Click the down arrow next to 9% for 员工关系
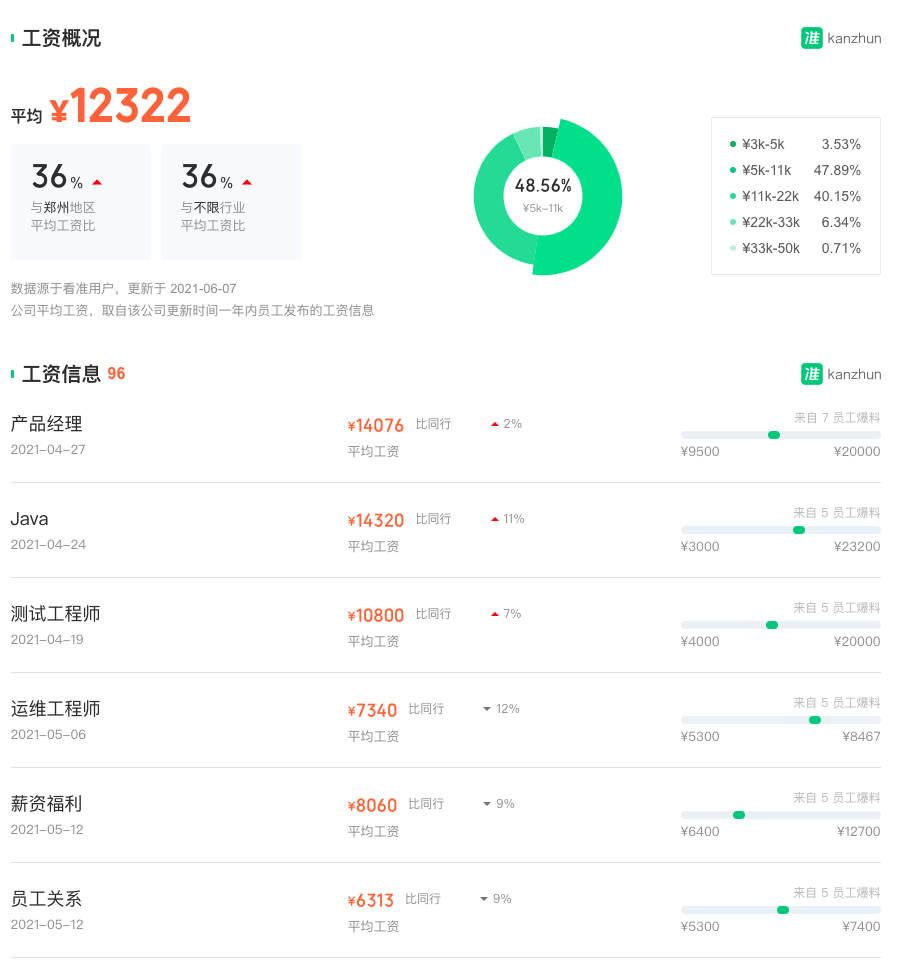 pos(484,899)
